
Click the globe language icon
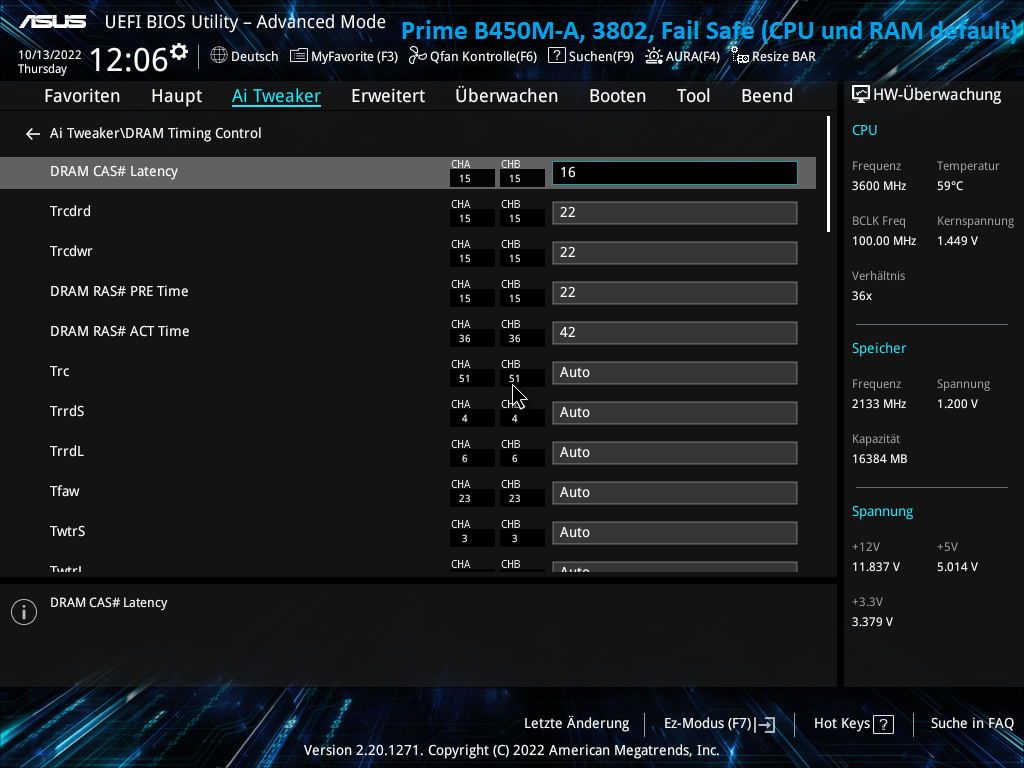[219, 56]
